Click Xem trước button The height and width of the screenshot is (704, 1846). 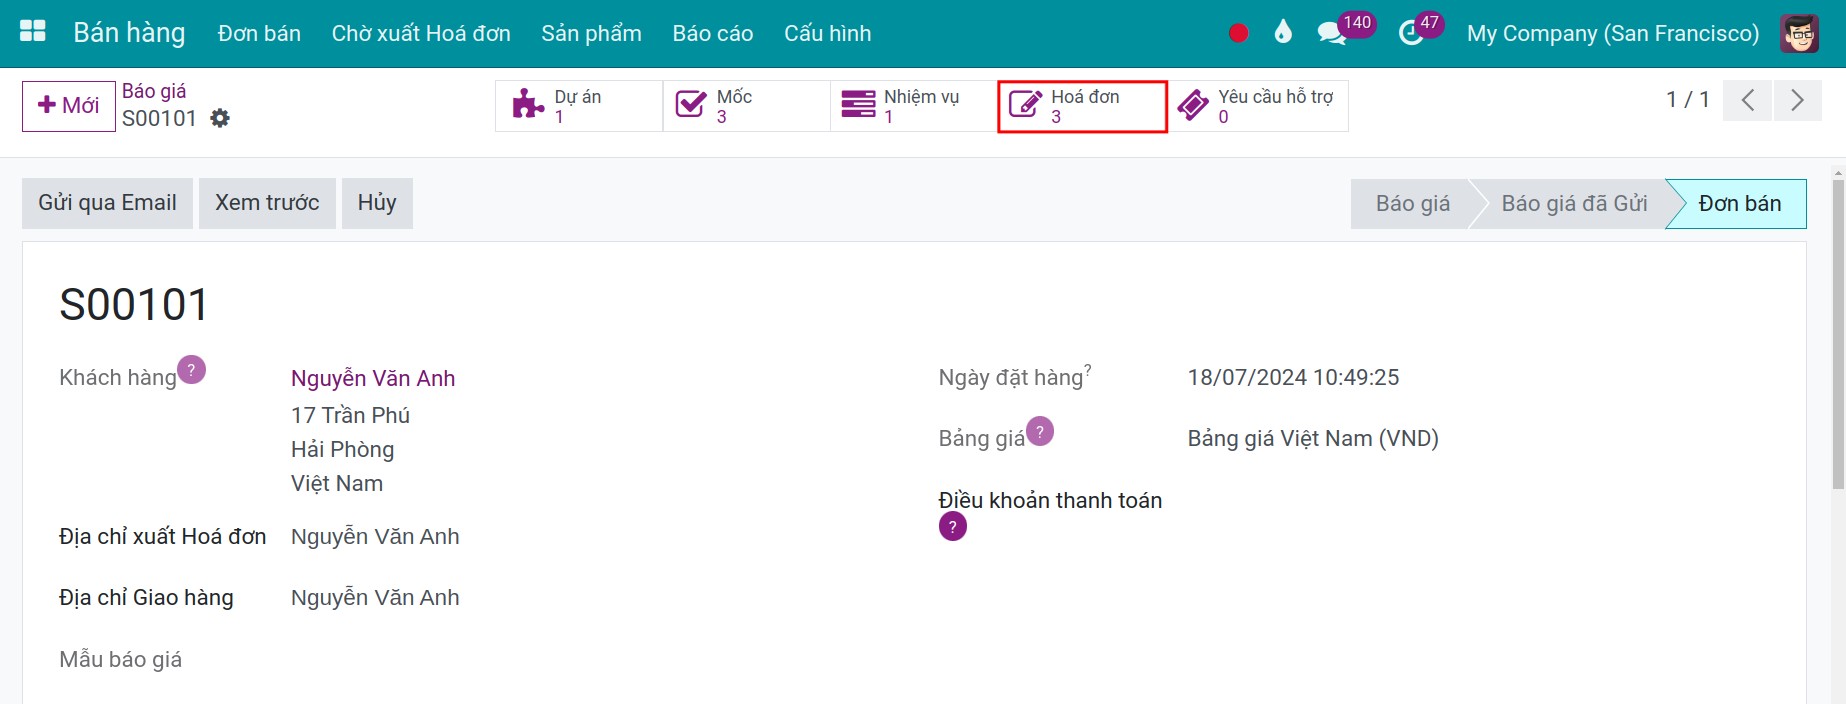(267, 203)
